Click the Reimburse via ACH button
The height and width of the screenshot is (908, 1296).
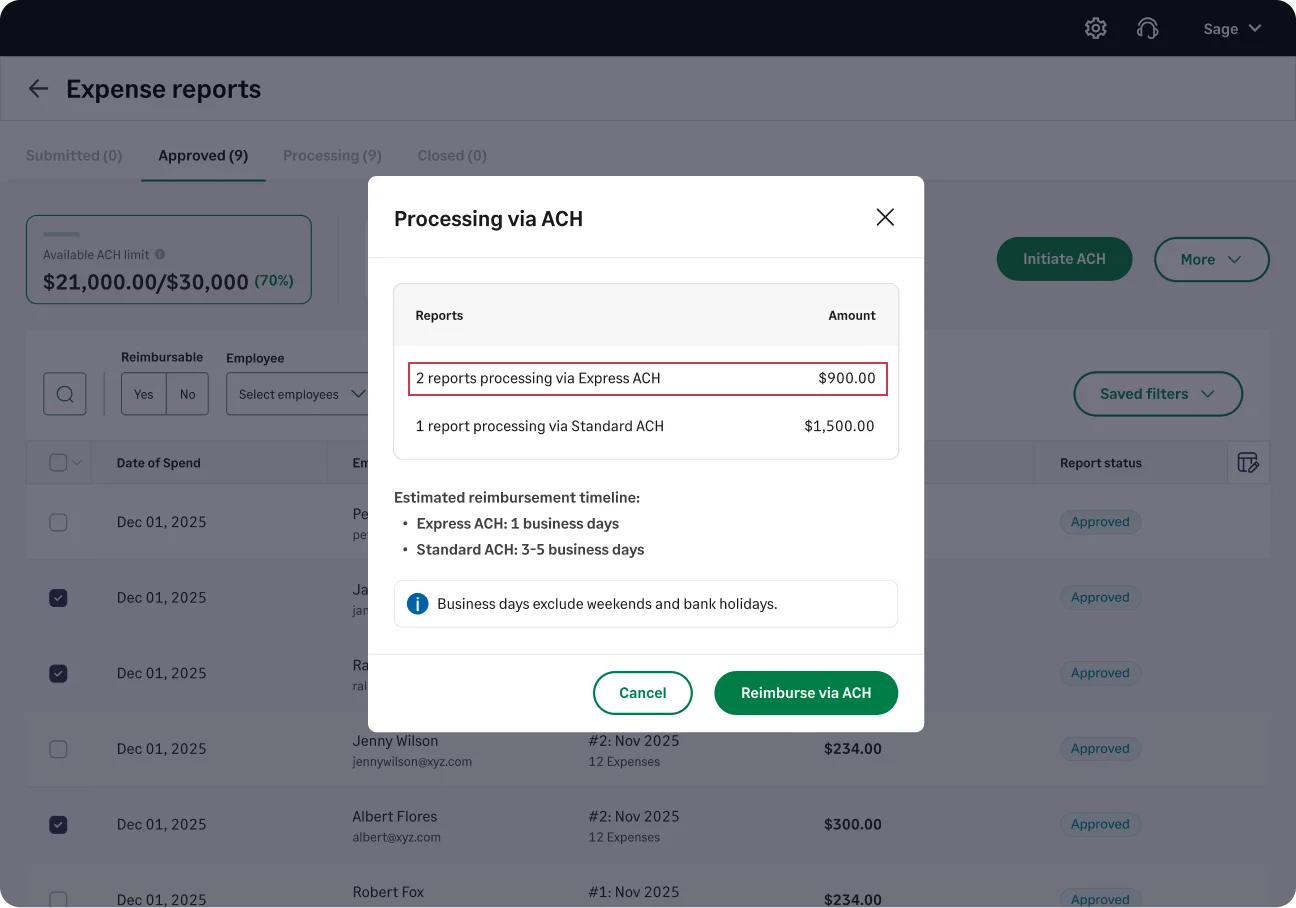[806, 692]
